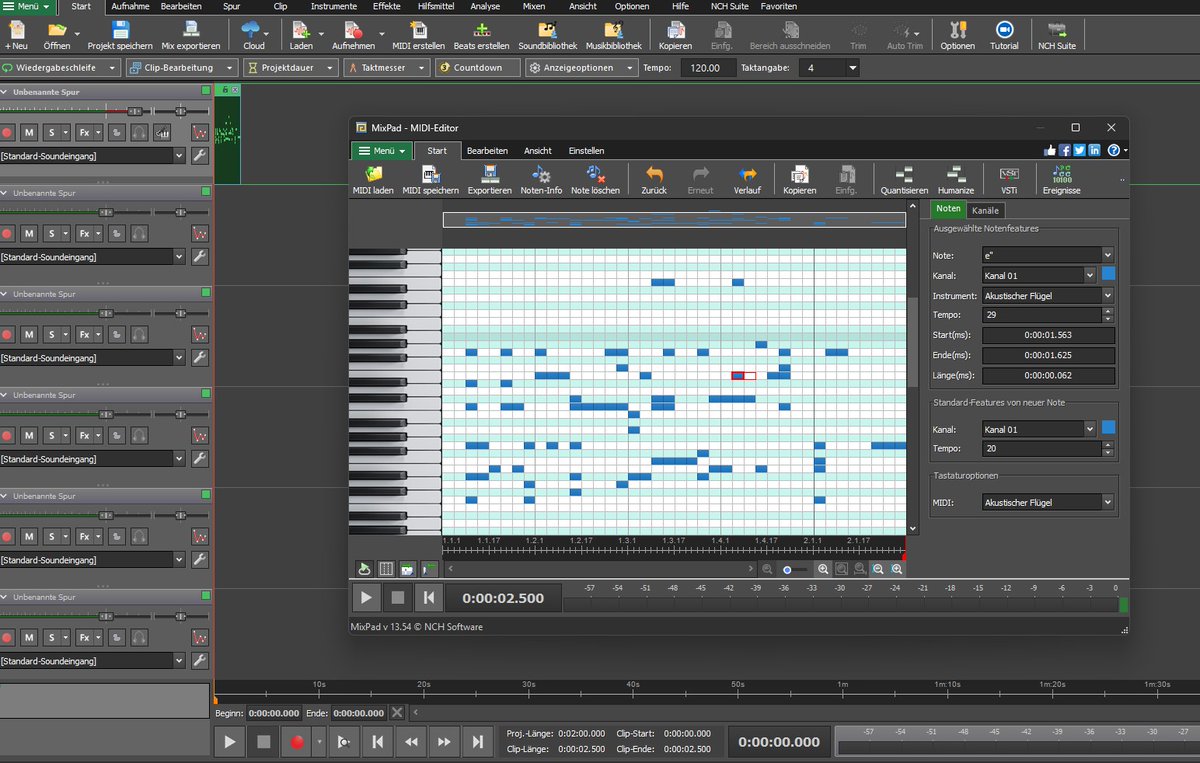Click the Zurück undo icon
Image resolution: width=1200 pixels, height=763 pixels.
pyautogui.click(x=654, y=180)
